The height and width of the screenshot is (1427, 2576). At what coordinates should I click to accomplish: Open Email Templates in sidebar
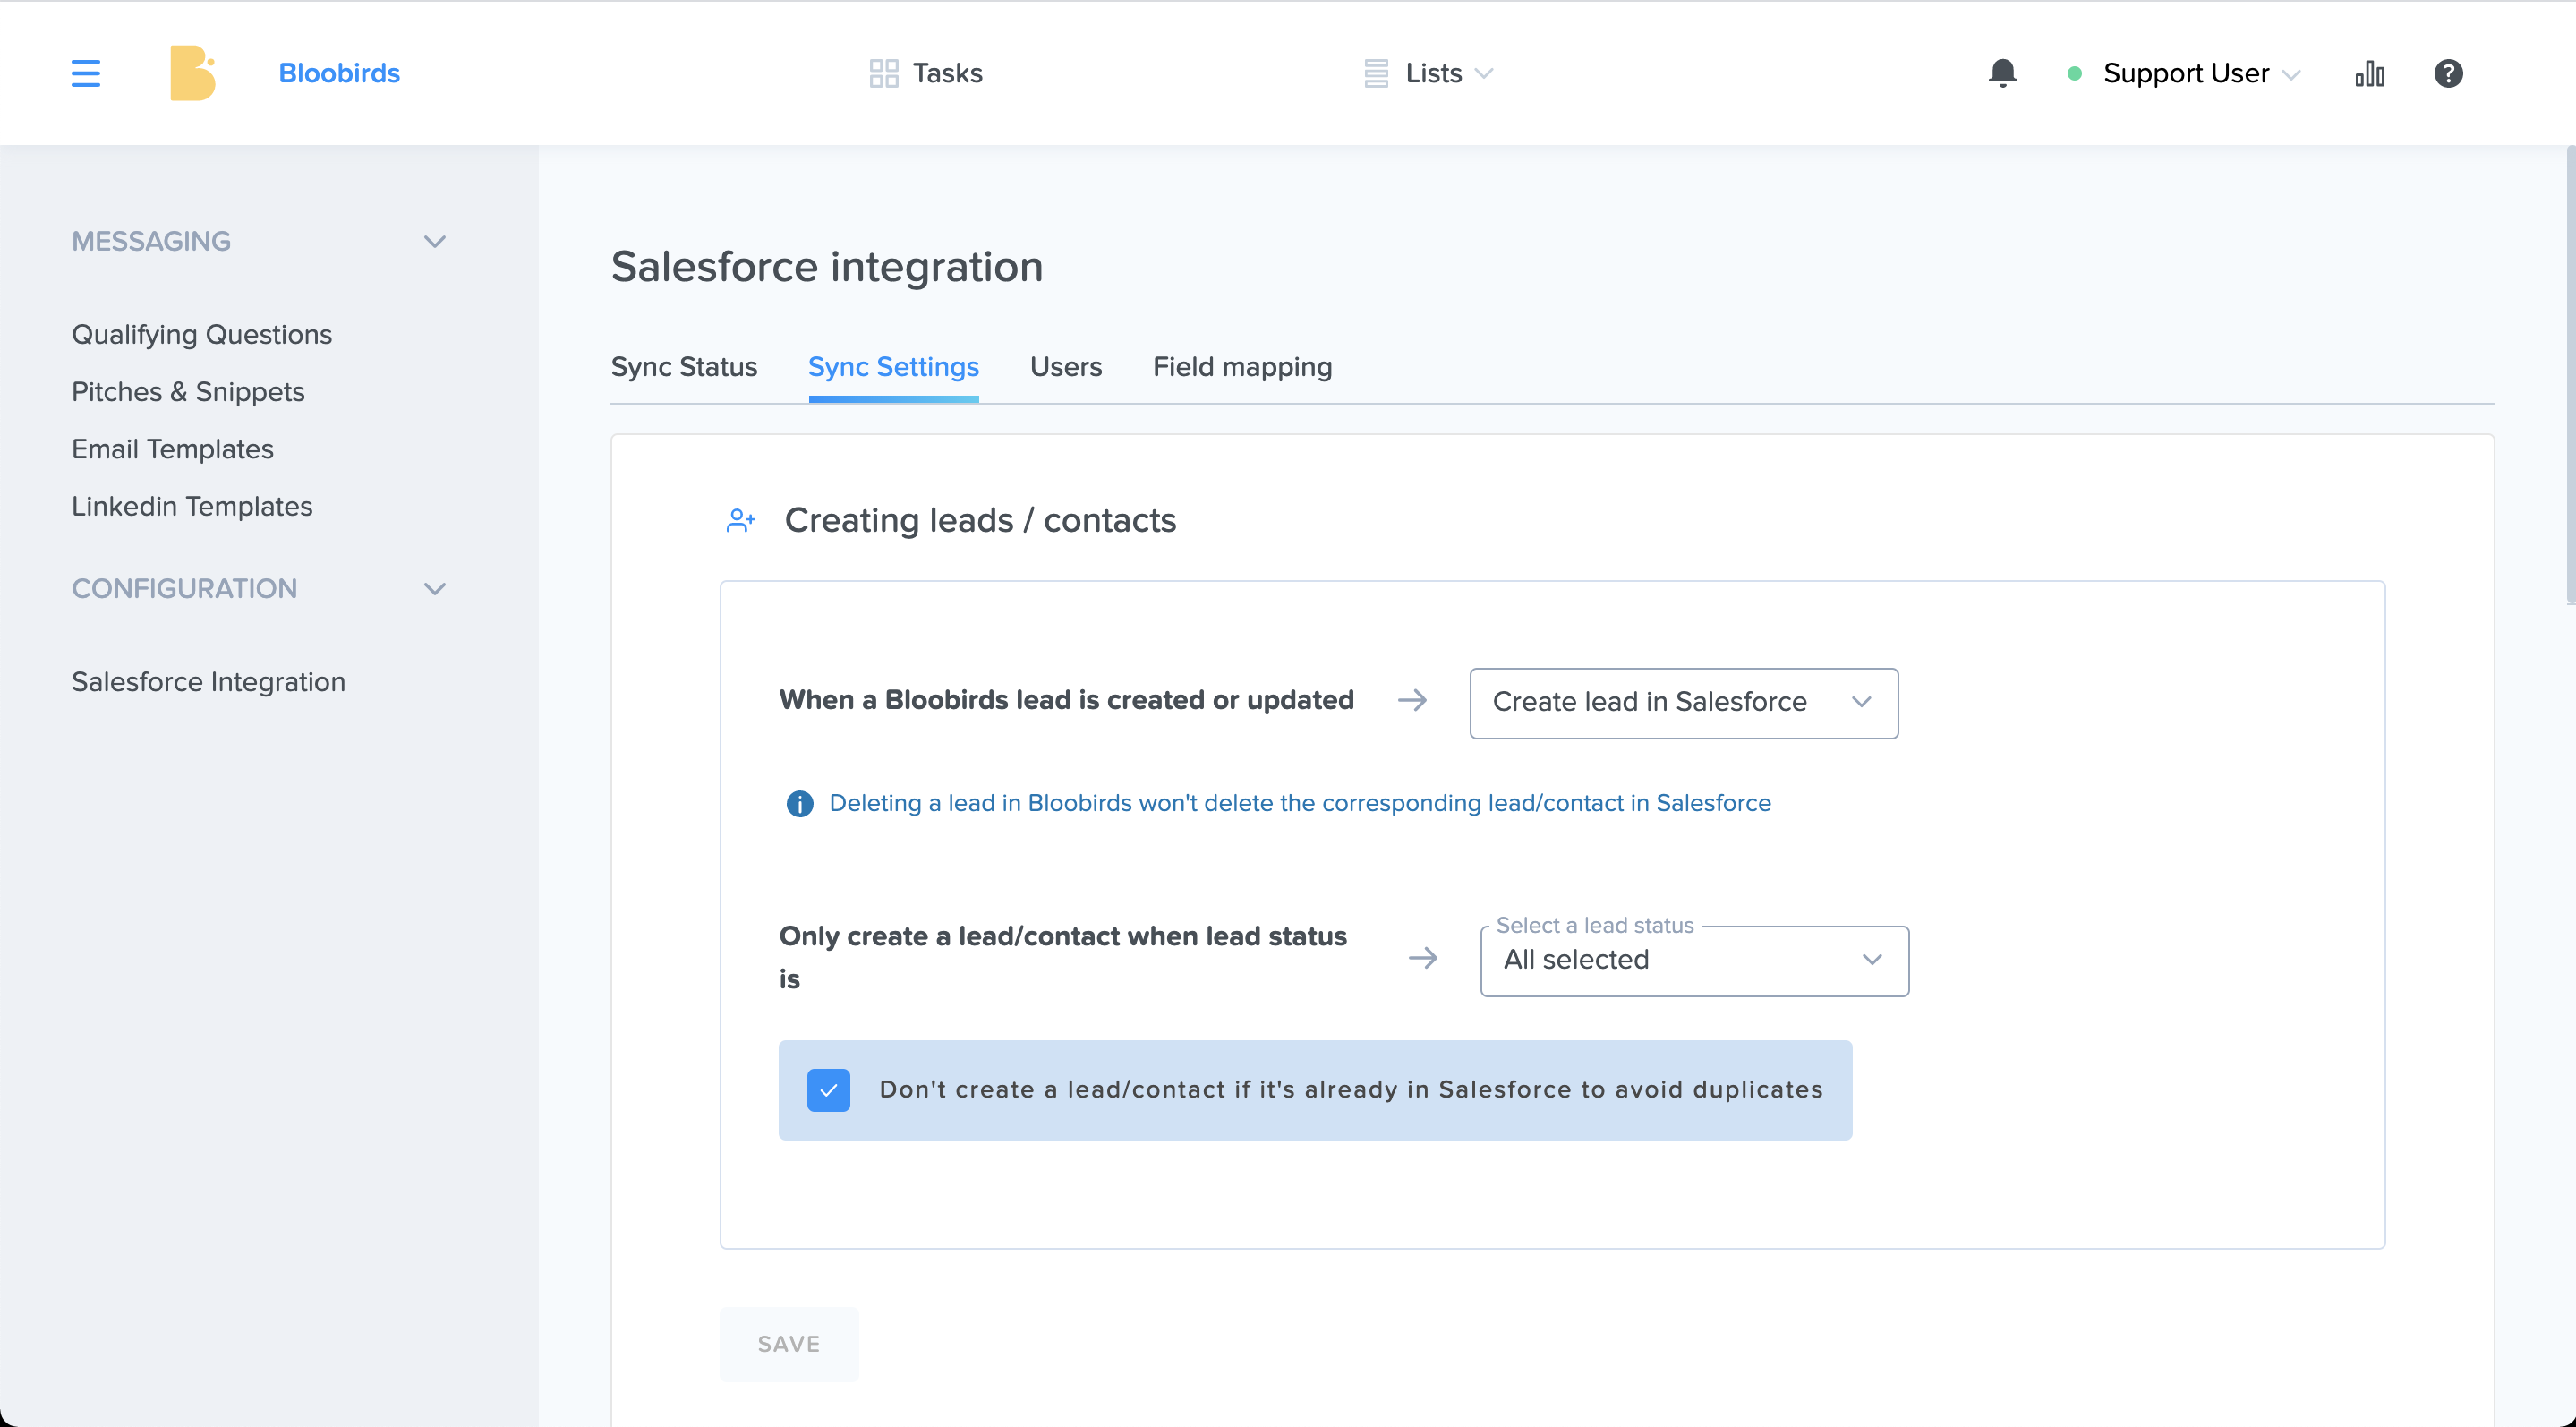[x=172, y=448]
